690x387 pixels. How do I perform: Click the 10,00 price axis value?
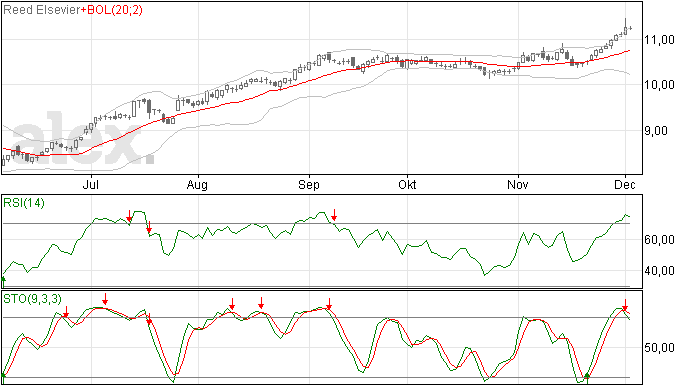point(659,85)
